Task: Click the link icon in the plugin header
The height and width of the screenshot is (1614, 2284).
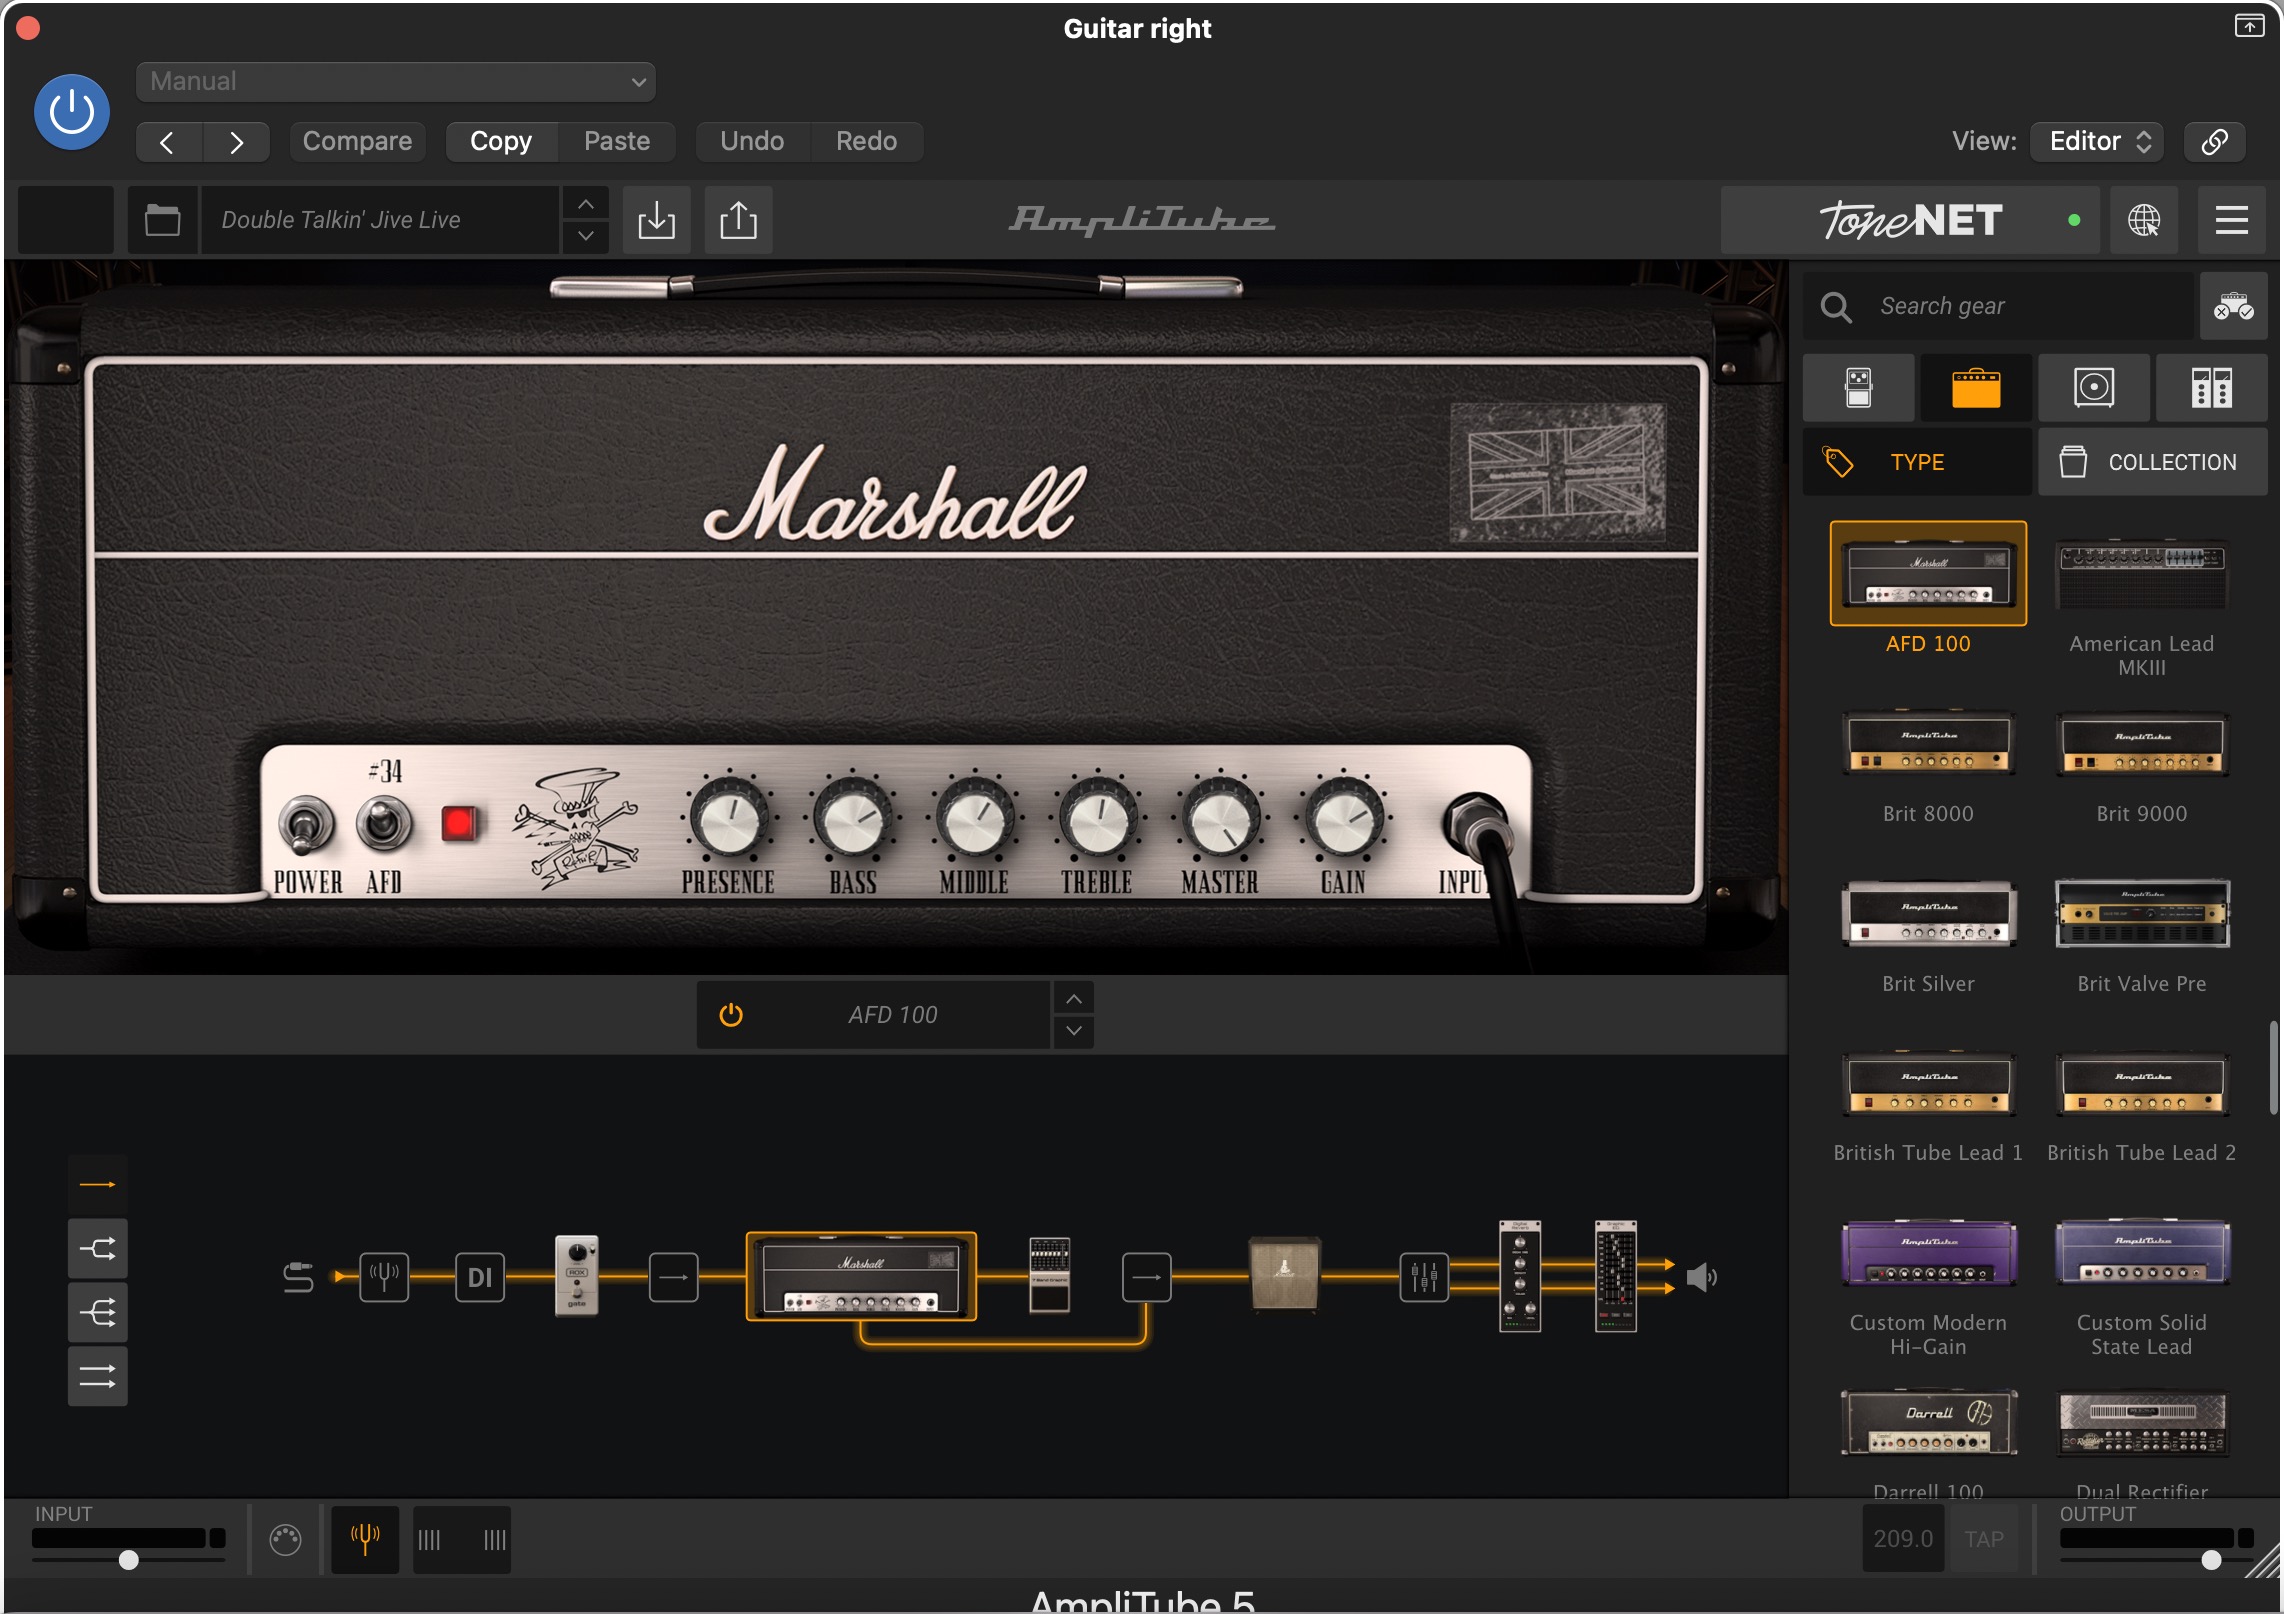Action: tap(2214, 142)
